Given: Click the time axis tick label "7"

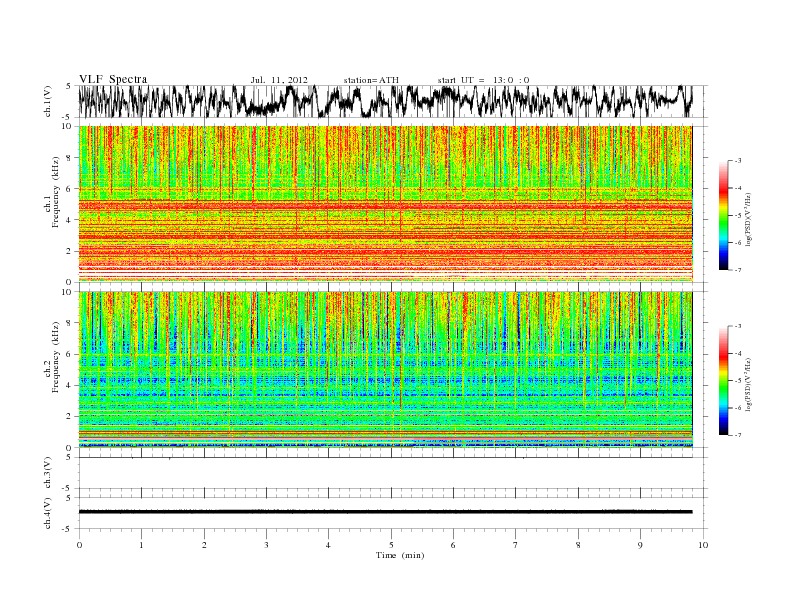Looking at the screenshot, I should pos(516,545).
